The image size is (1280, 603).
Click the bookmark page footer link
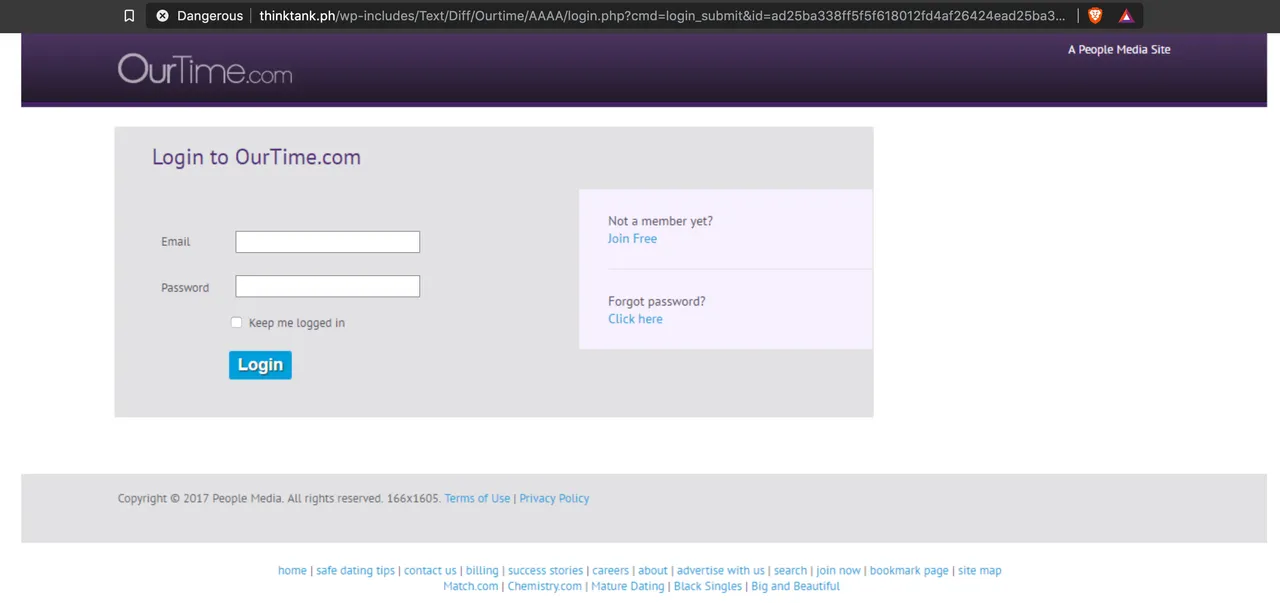point(909,571)
